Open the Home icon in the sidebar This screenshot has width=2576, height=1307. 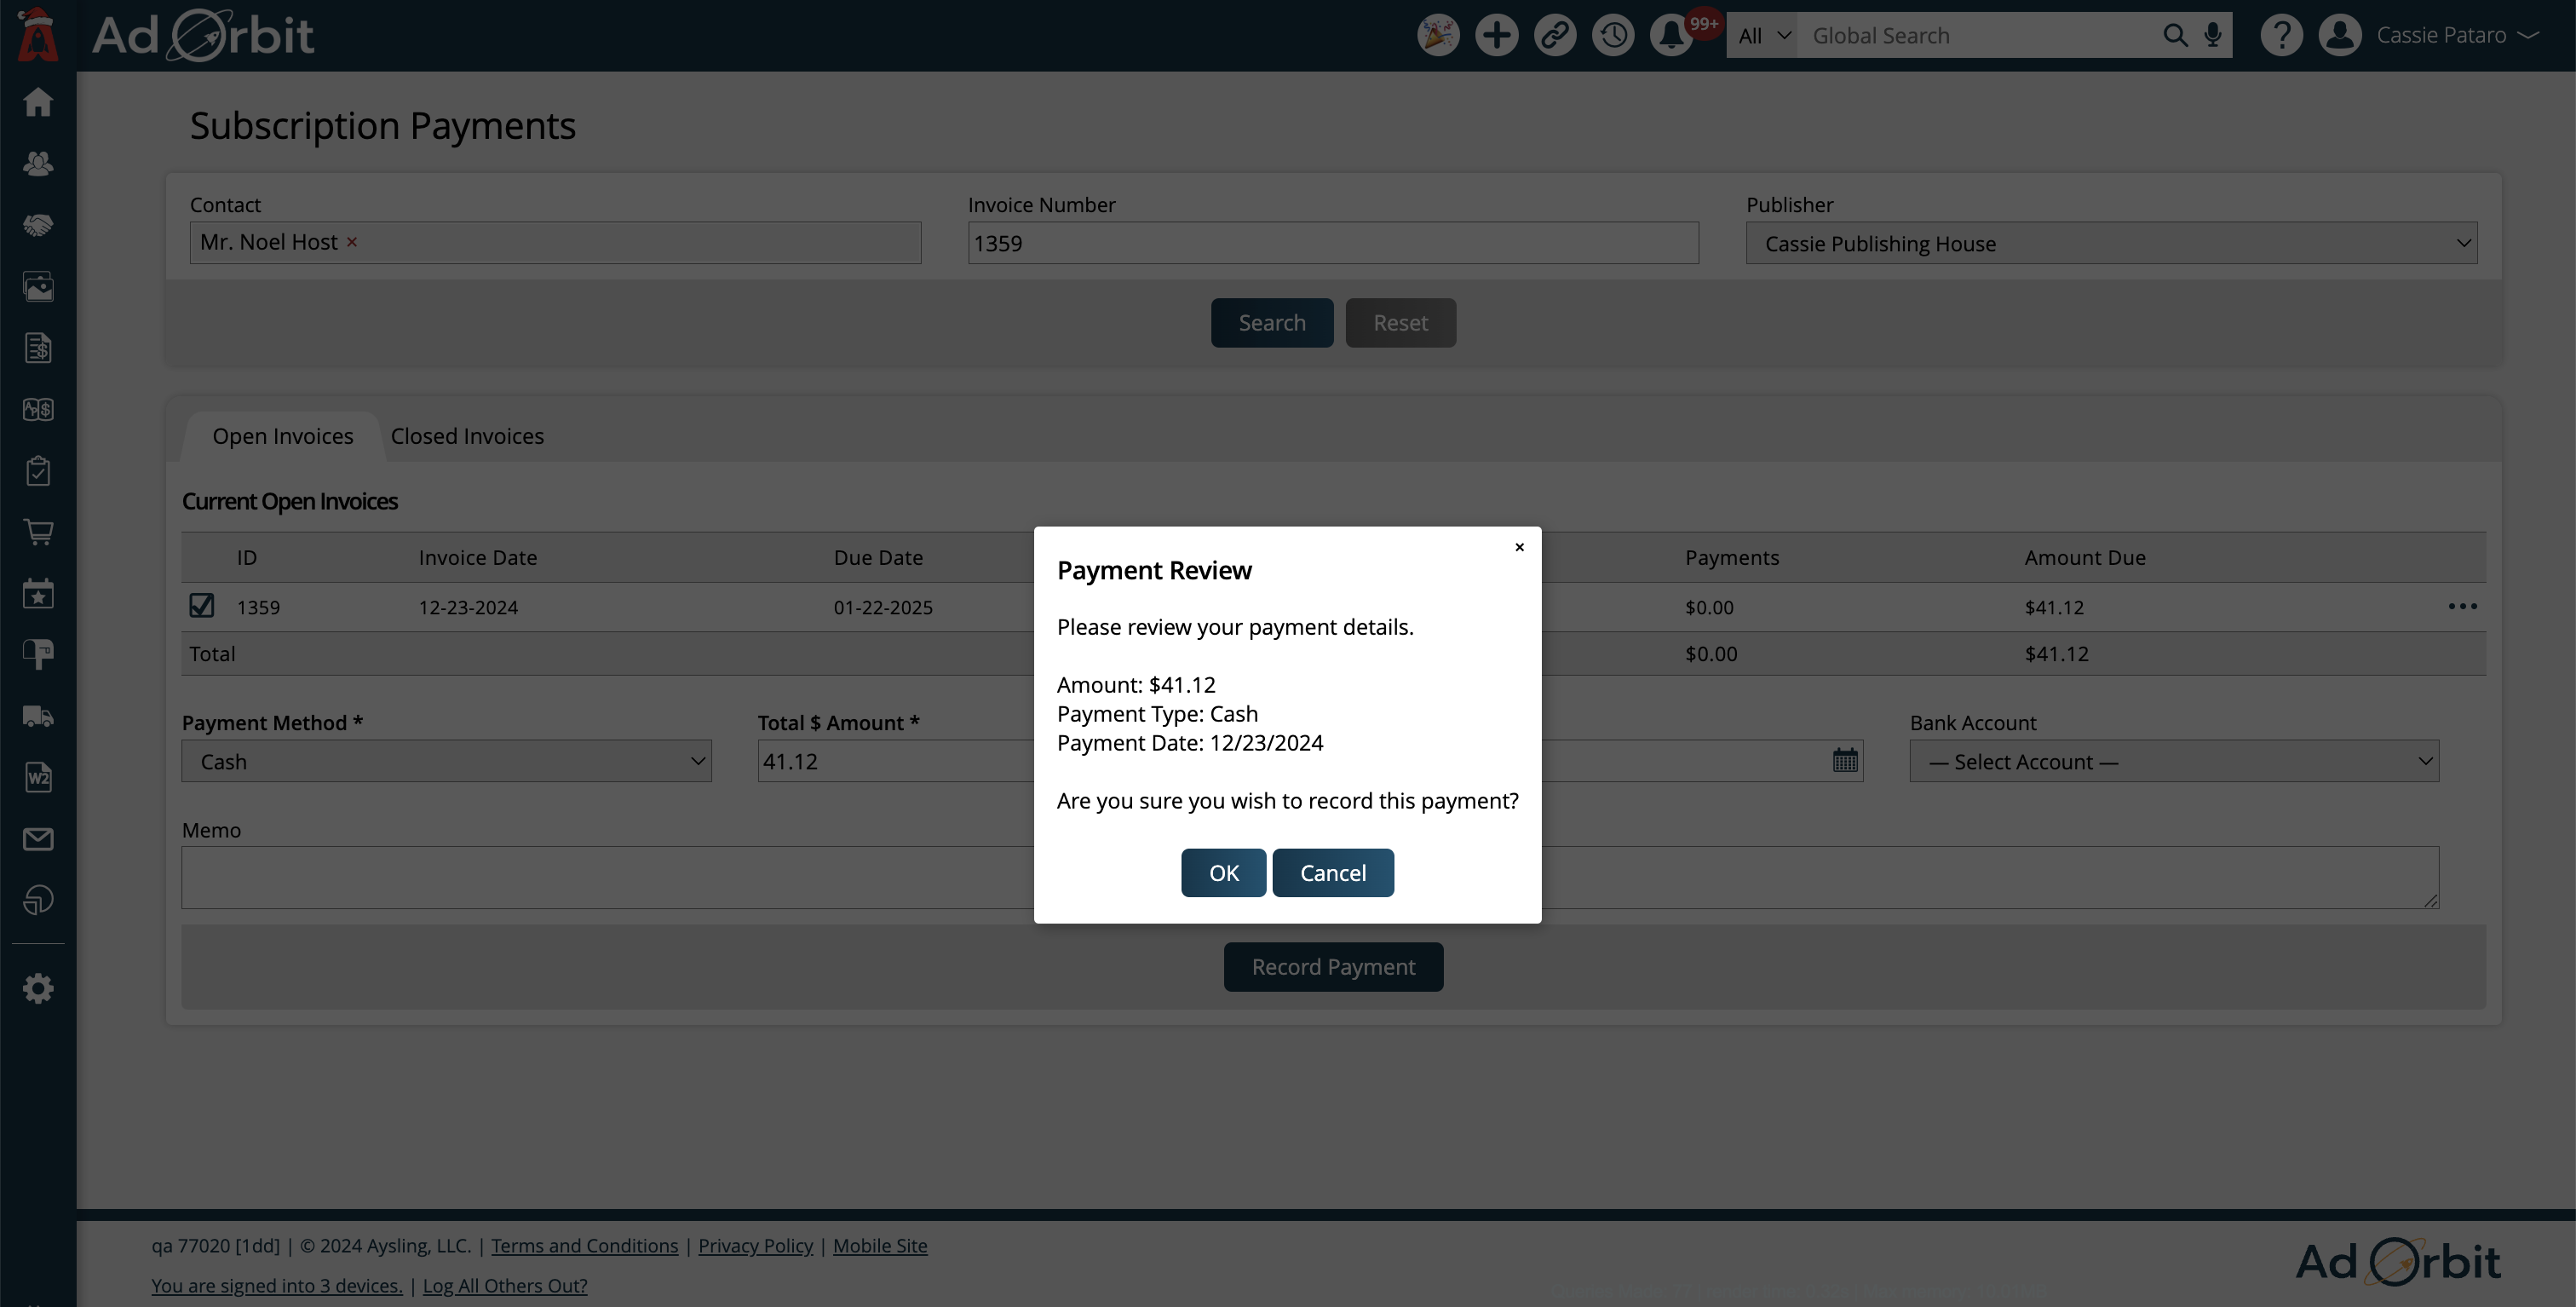point(37,102)
